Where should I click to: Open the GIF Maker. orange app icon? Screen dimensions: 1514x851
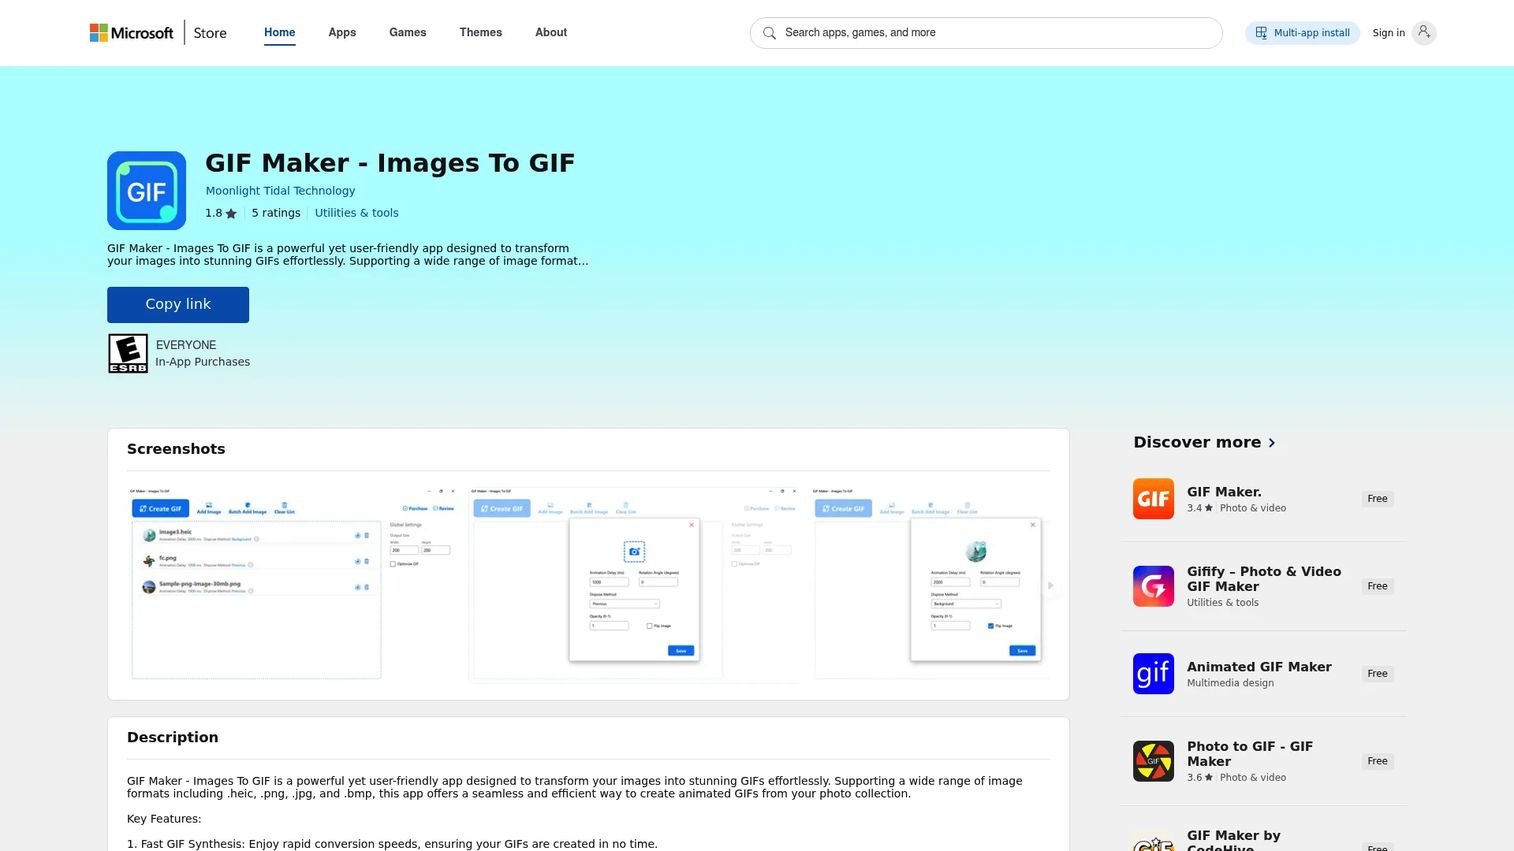point(1153,499)
